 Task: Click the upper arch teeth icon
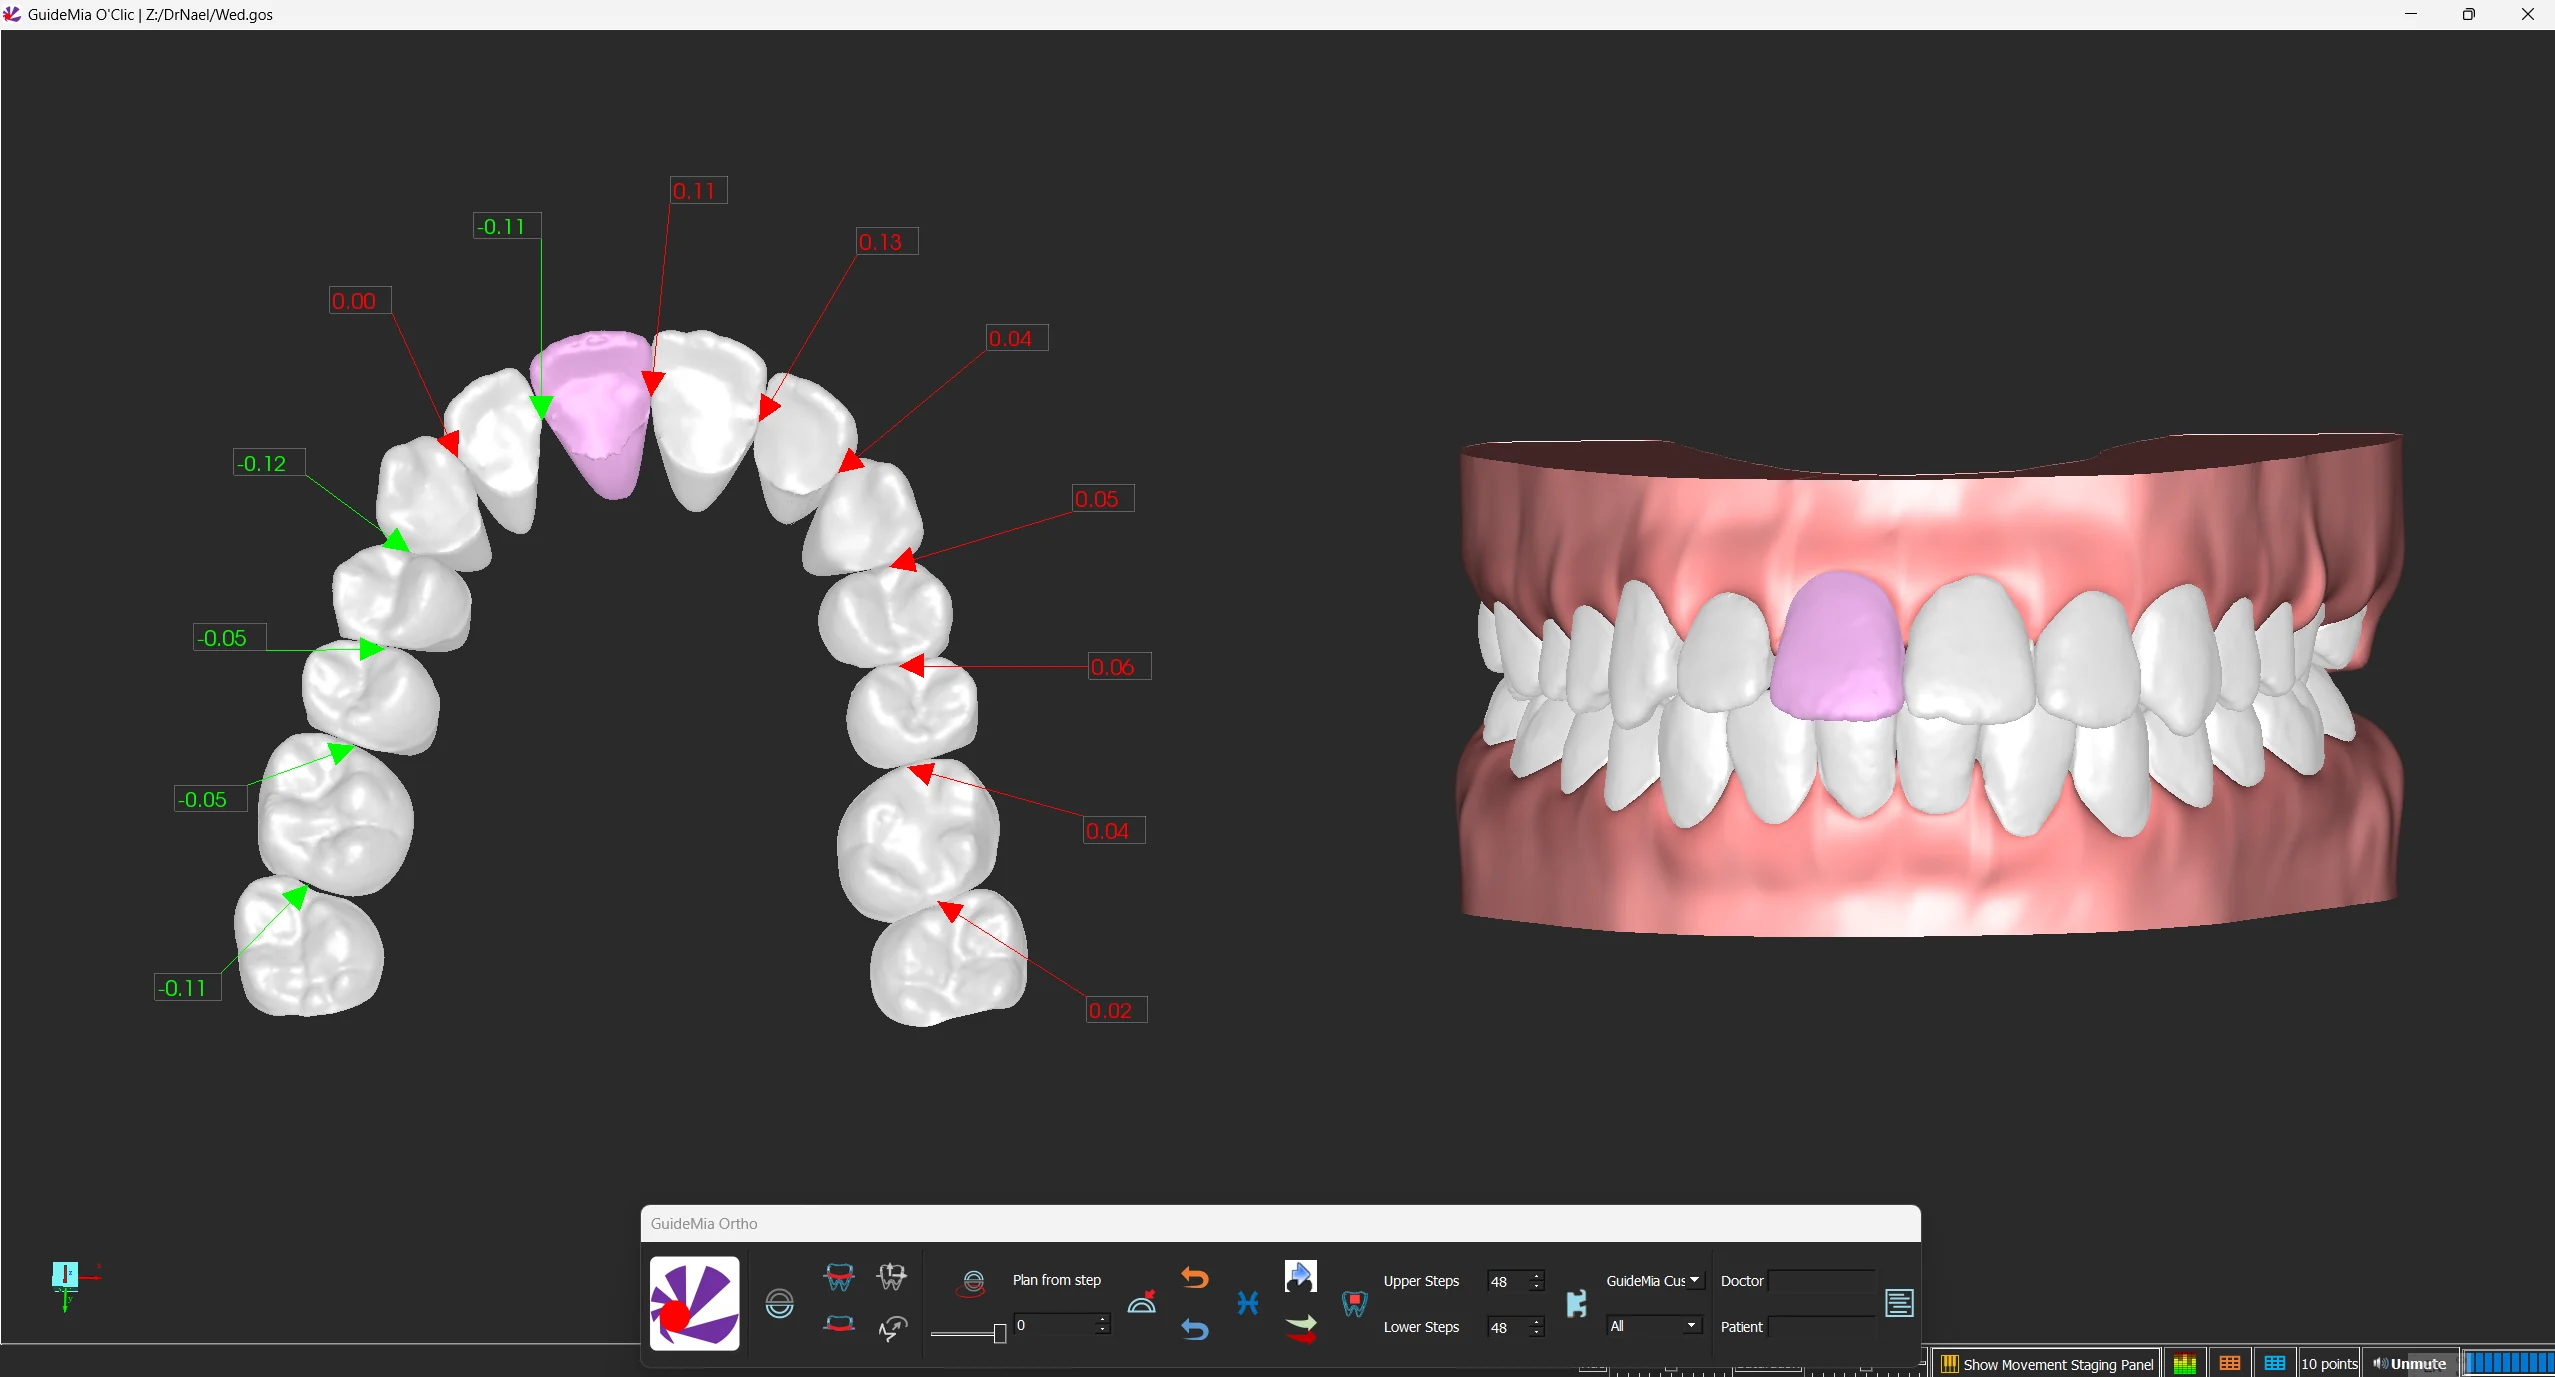click(839, 1277)
